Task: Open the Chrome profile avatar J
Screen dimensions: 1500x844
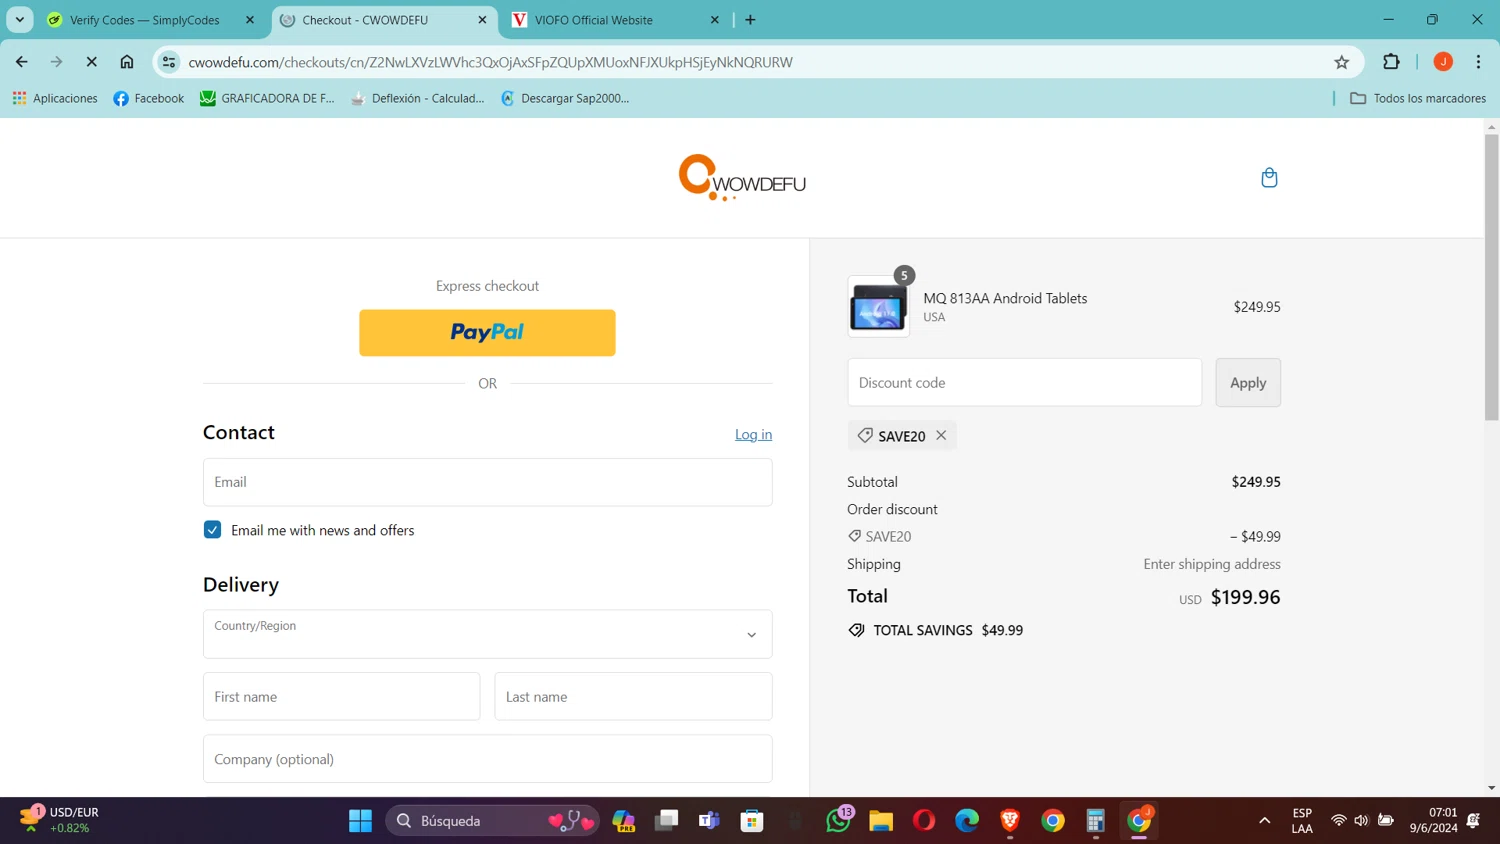Action: click(x=1443, y=62)
